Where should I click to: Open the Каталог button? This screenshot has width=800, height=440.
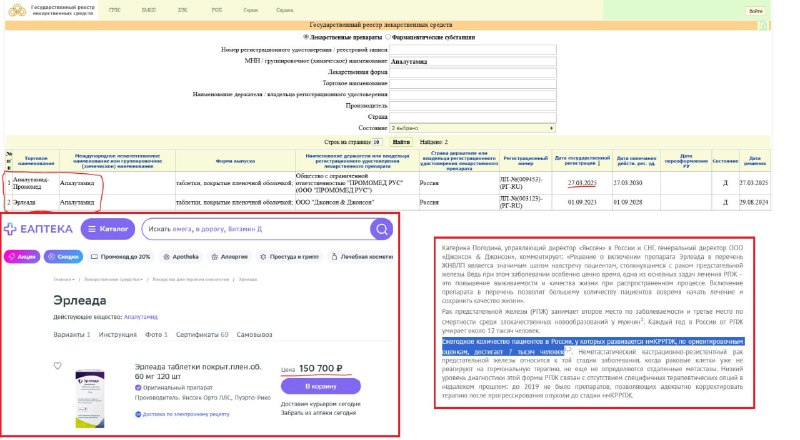pos(108,229)
